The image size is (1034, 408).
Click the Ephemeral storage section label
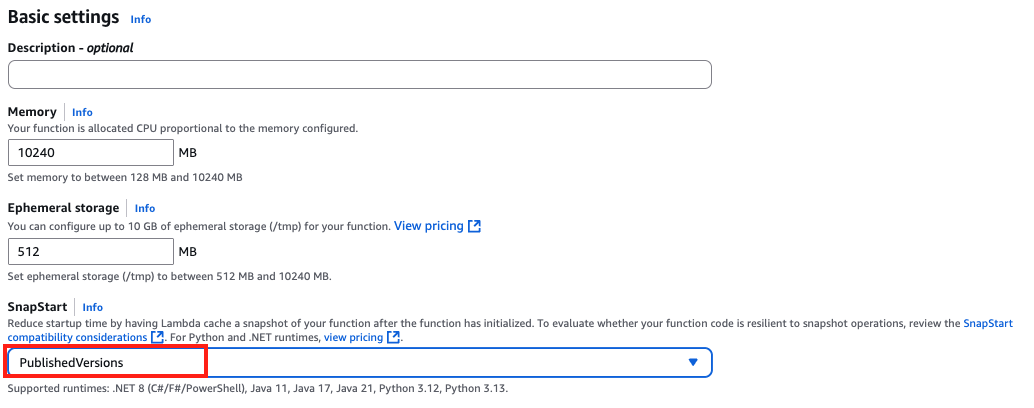click(x=63, y=208)
